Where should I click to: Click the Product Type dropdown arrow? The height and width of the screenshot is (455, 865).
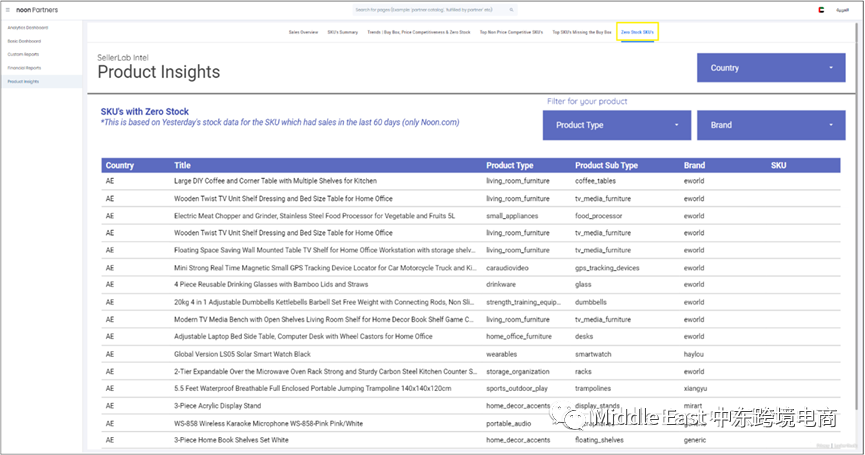(x=676, y=125)
